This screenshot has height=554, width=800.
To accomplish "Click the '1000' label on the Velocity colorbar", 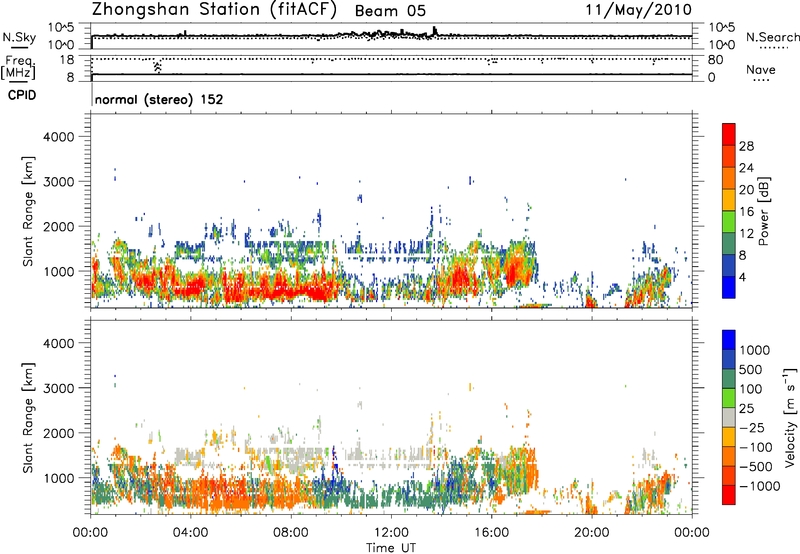I will [754, 350].
